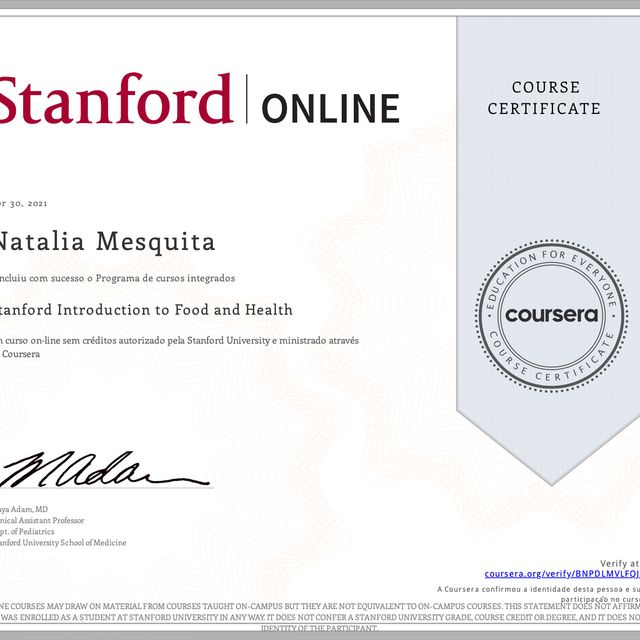Click the Dept. of Pediatrics line

(x=27, y=531)
